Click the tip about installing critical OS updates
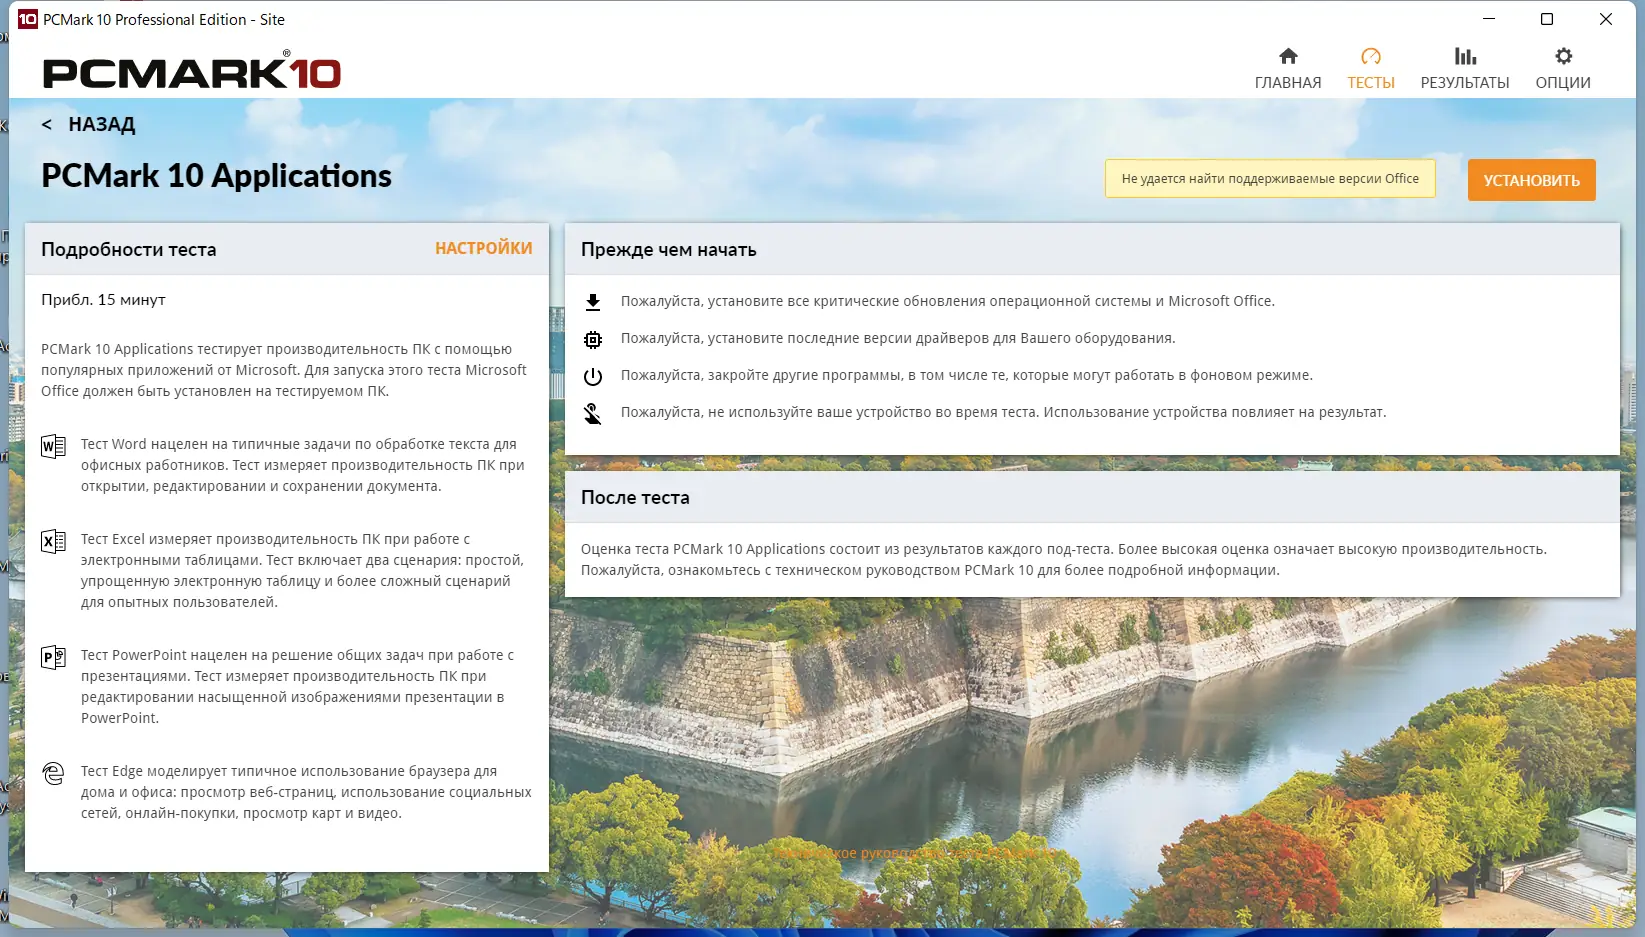The width and height of the screenshot is (1645, 937). pos(948,301)
